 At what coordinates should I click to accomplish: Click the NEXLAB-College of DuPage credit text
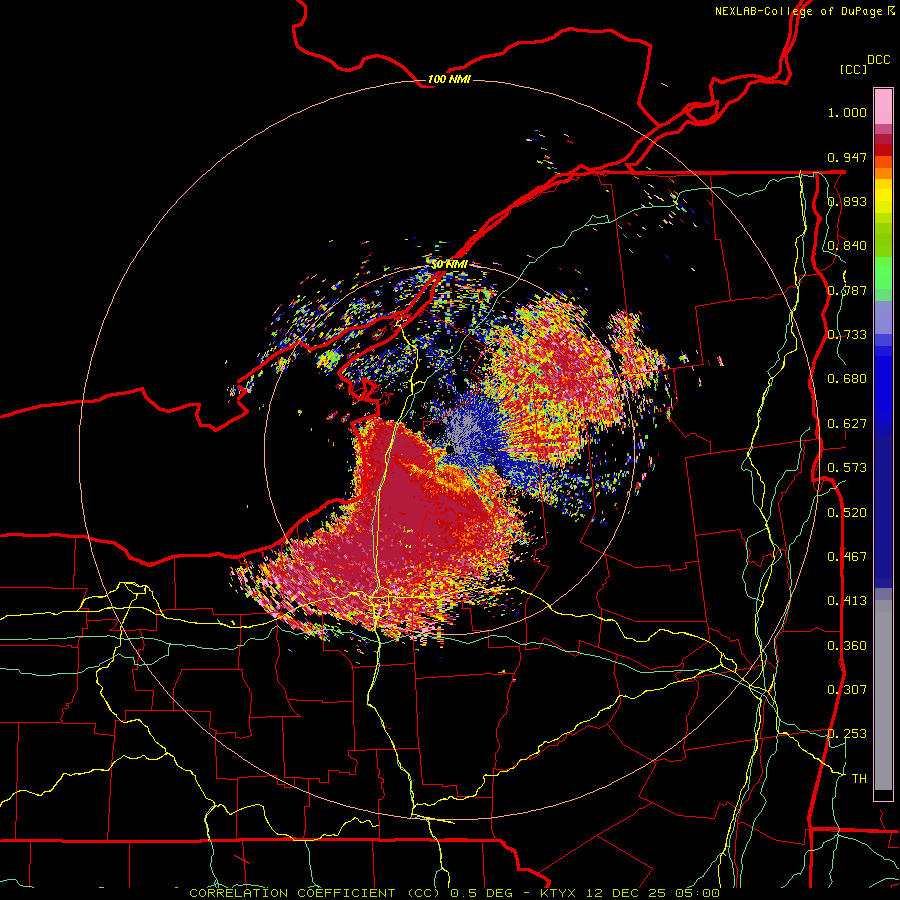pyautogui.click(x=804, y=11)
